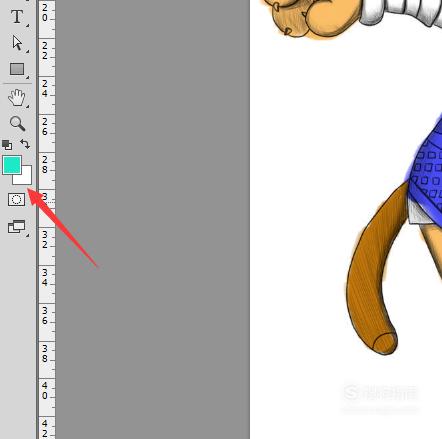Select the Horizontal Type tool
The width and height of the screenshot is (442, 439).
[17, 17]
